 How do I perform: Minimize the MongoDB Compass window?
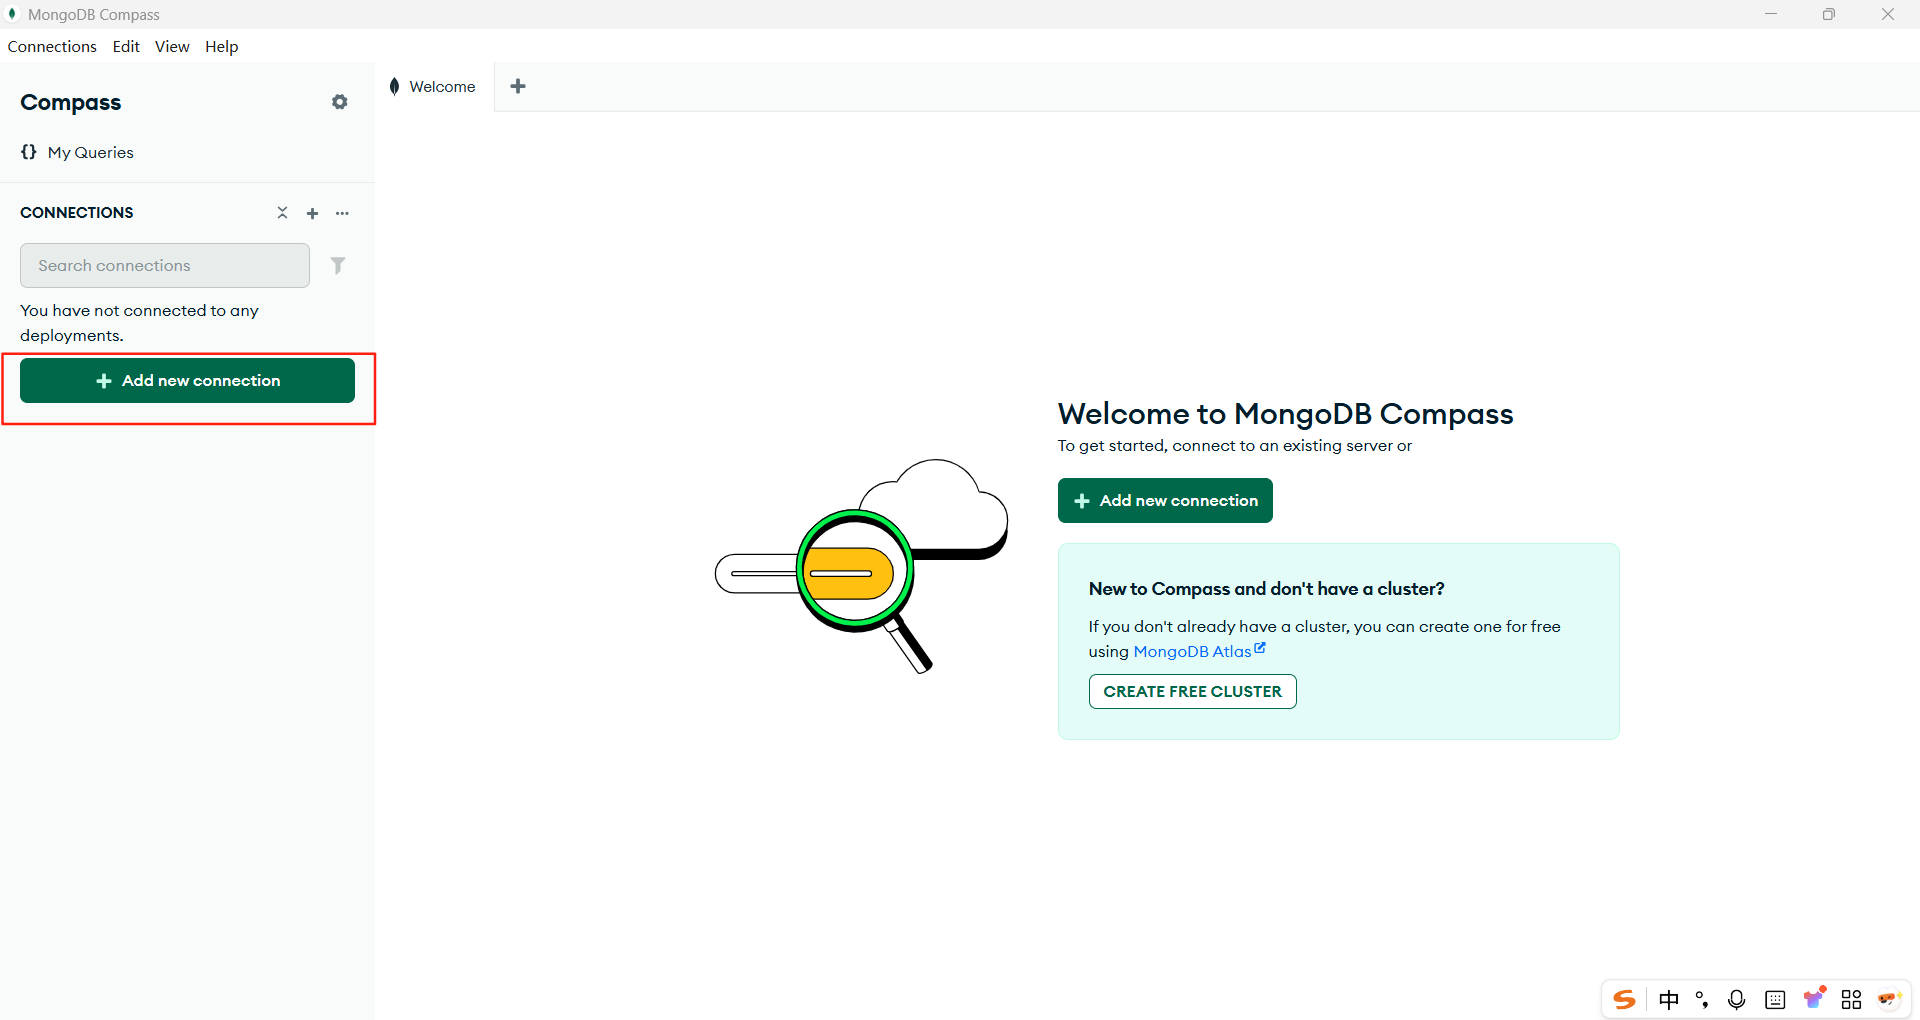pyautogui.click(x=1770, y=14)
